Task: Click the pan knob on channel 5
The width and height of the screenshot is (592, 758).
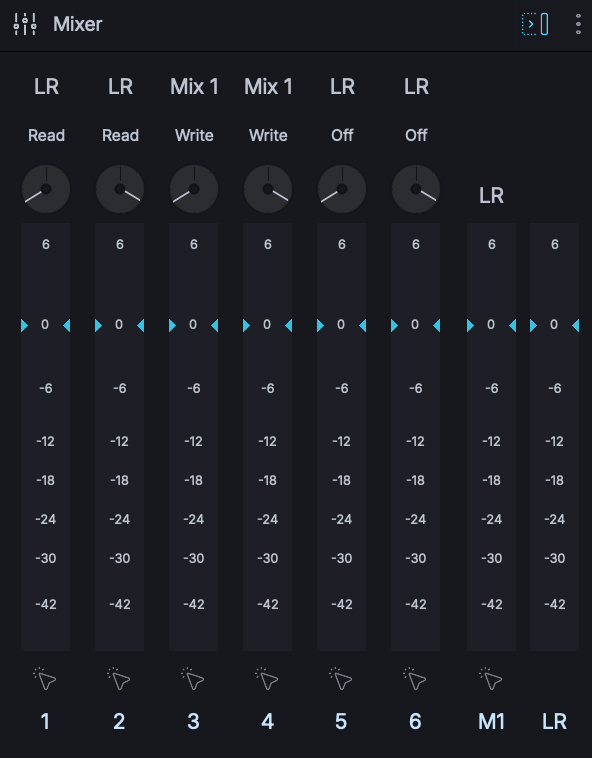Action: pyautogui.click(x=342, y=189)
